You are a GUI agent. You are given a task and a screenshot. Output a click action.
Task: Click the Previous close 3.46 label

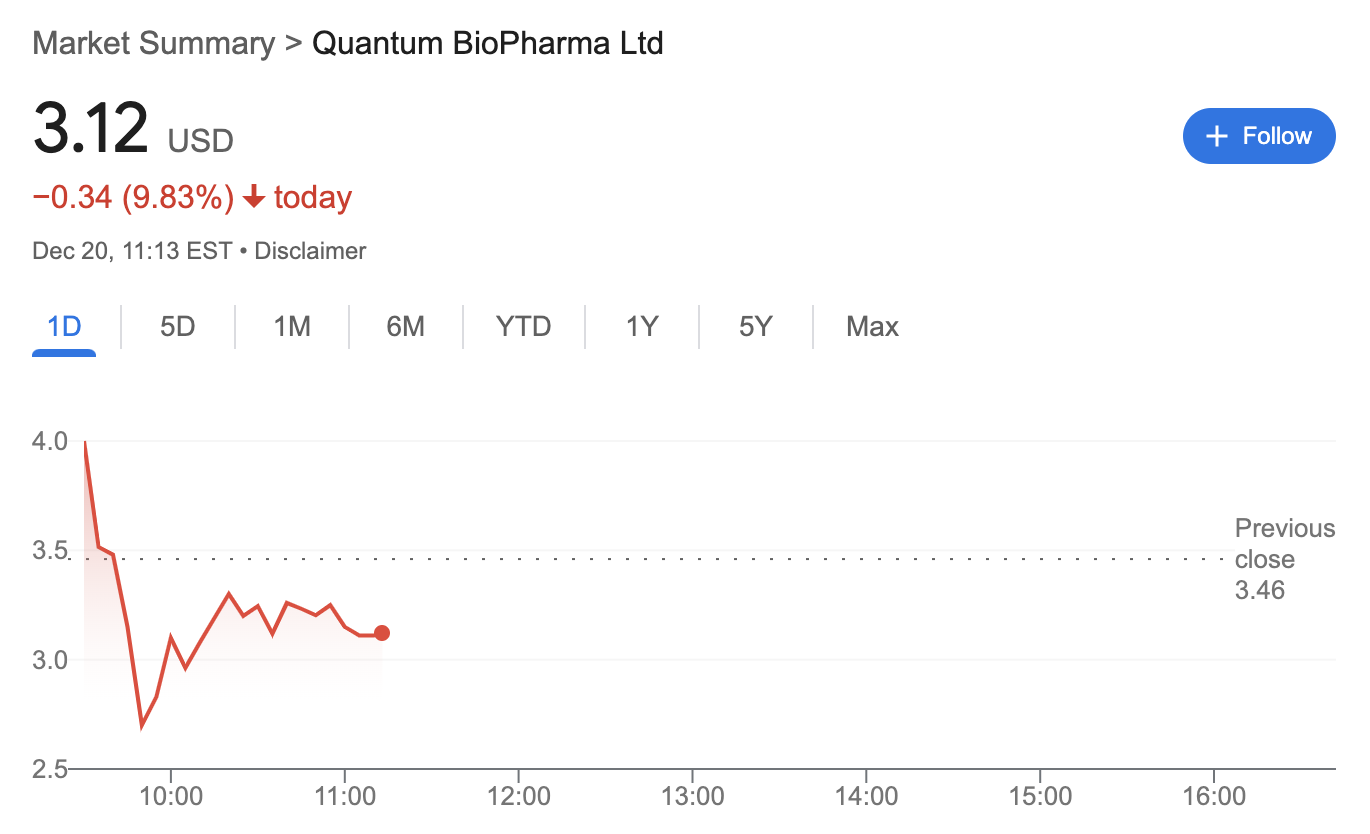click(1284, 559)
